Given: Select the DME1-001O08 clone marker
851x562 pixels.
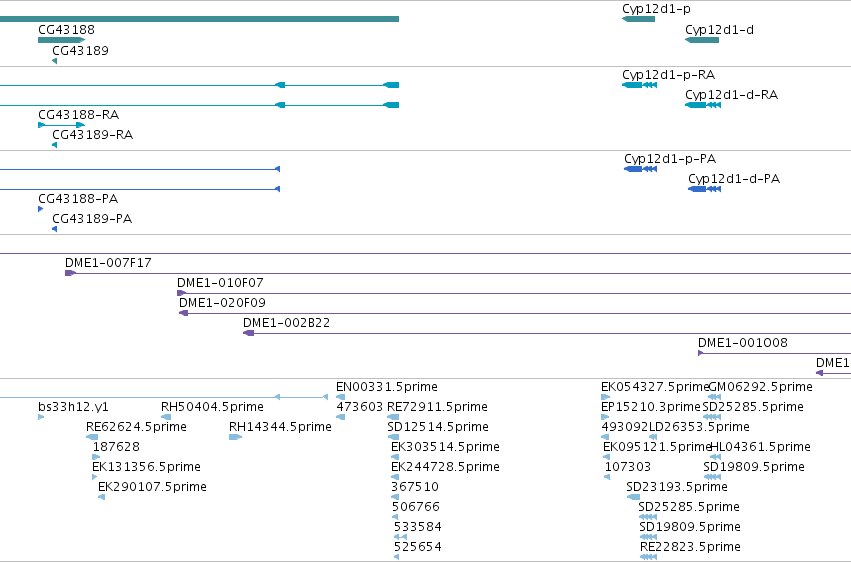Looking at the screenshot, I should tap(701, 353).
